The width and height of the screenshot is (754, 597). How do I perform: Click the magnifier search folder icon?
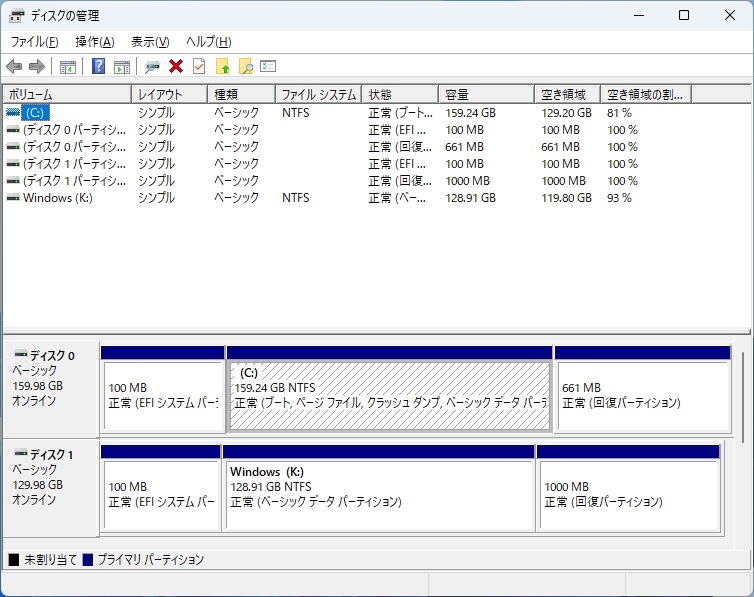(x=245, y=67)
